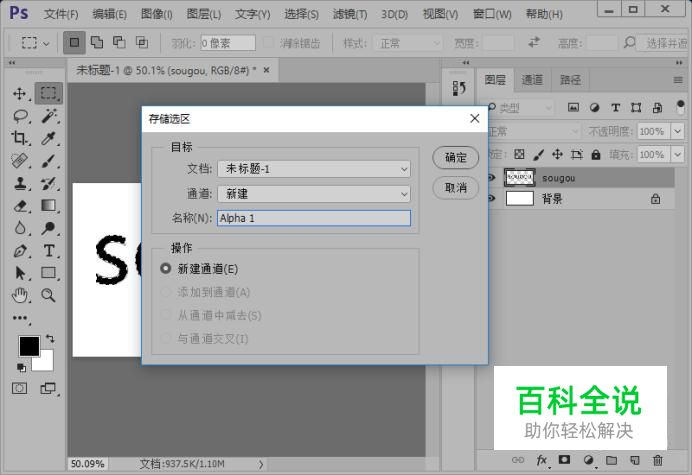Viewport: 692px width, 475px height.
Task: Toggle the pixel layer filter
Action: point(573,107)
